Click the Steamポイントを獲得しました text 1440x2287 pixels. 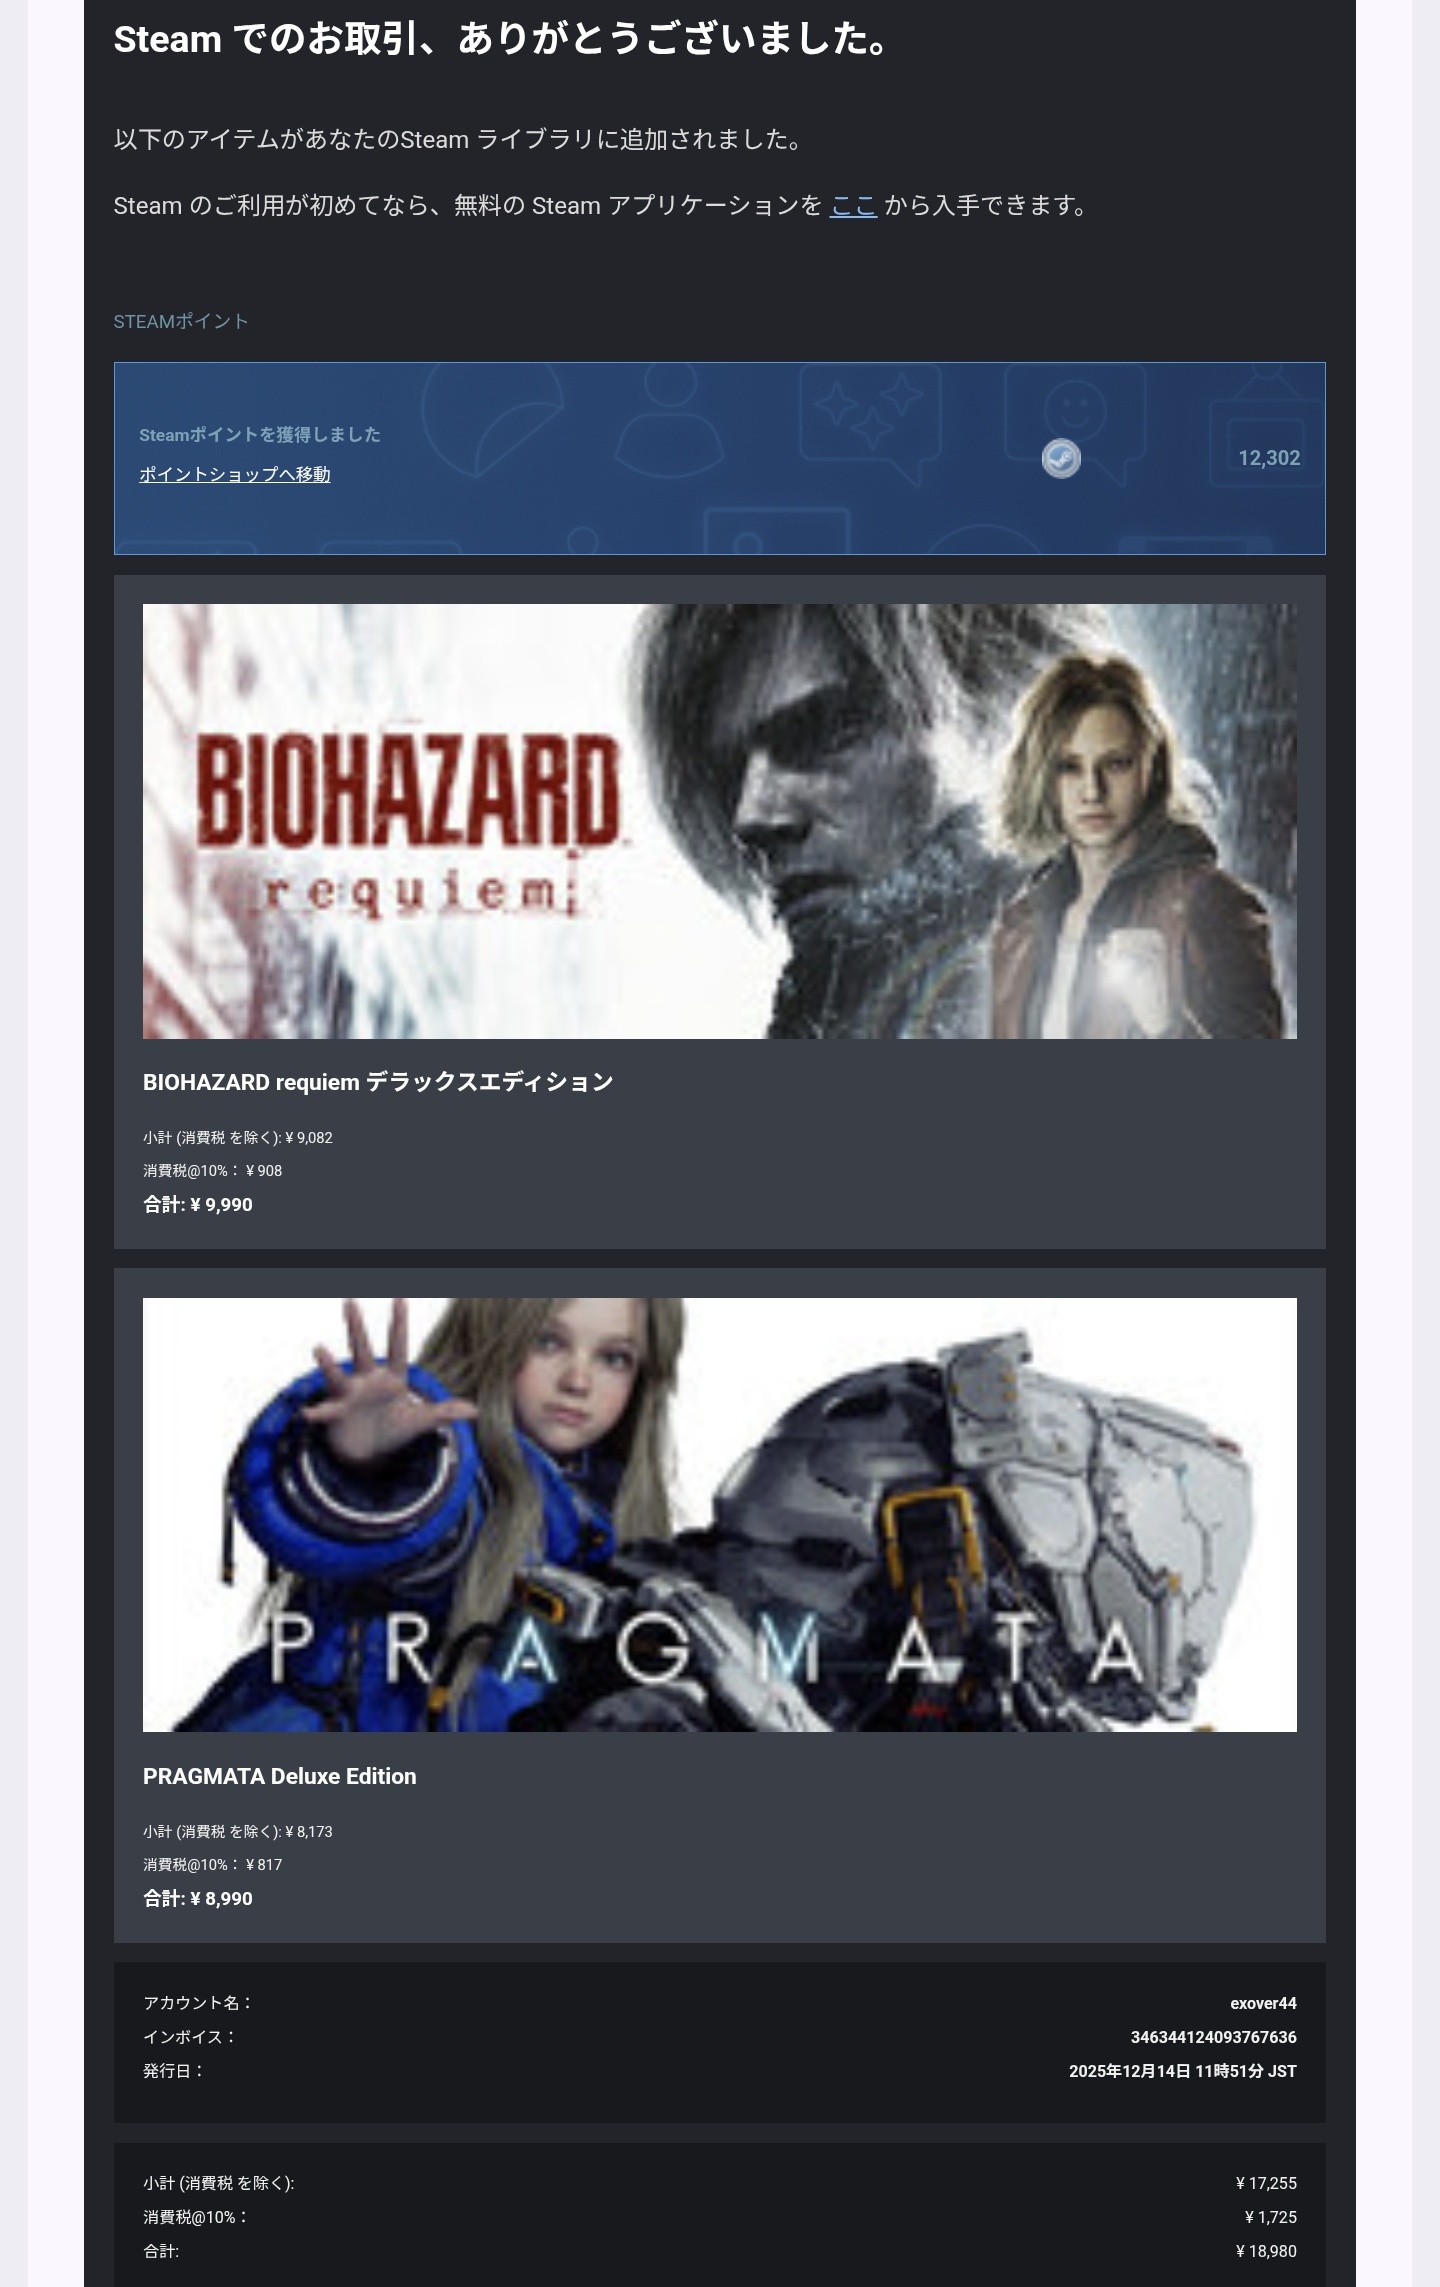(x=260, y=435)
